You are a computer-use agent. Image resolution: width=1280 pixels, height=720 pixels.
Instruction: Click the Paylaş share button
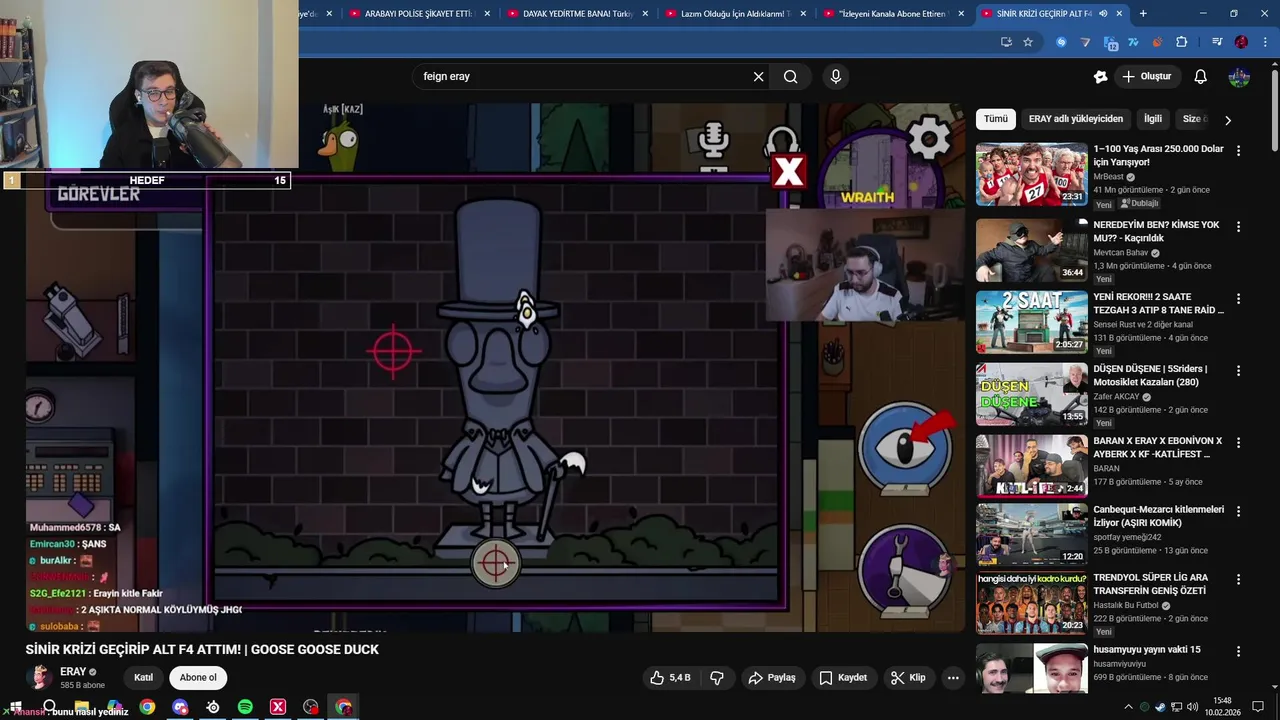tap(772, 678)
